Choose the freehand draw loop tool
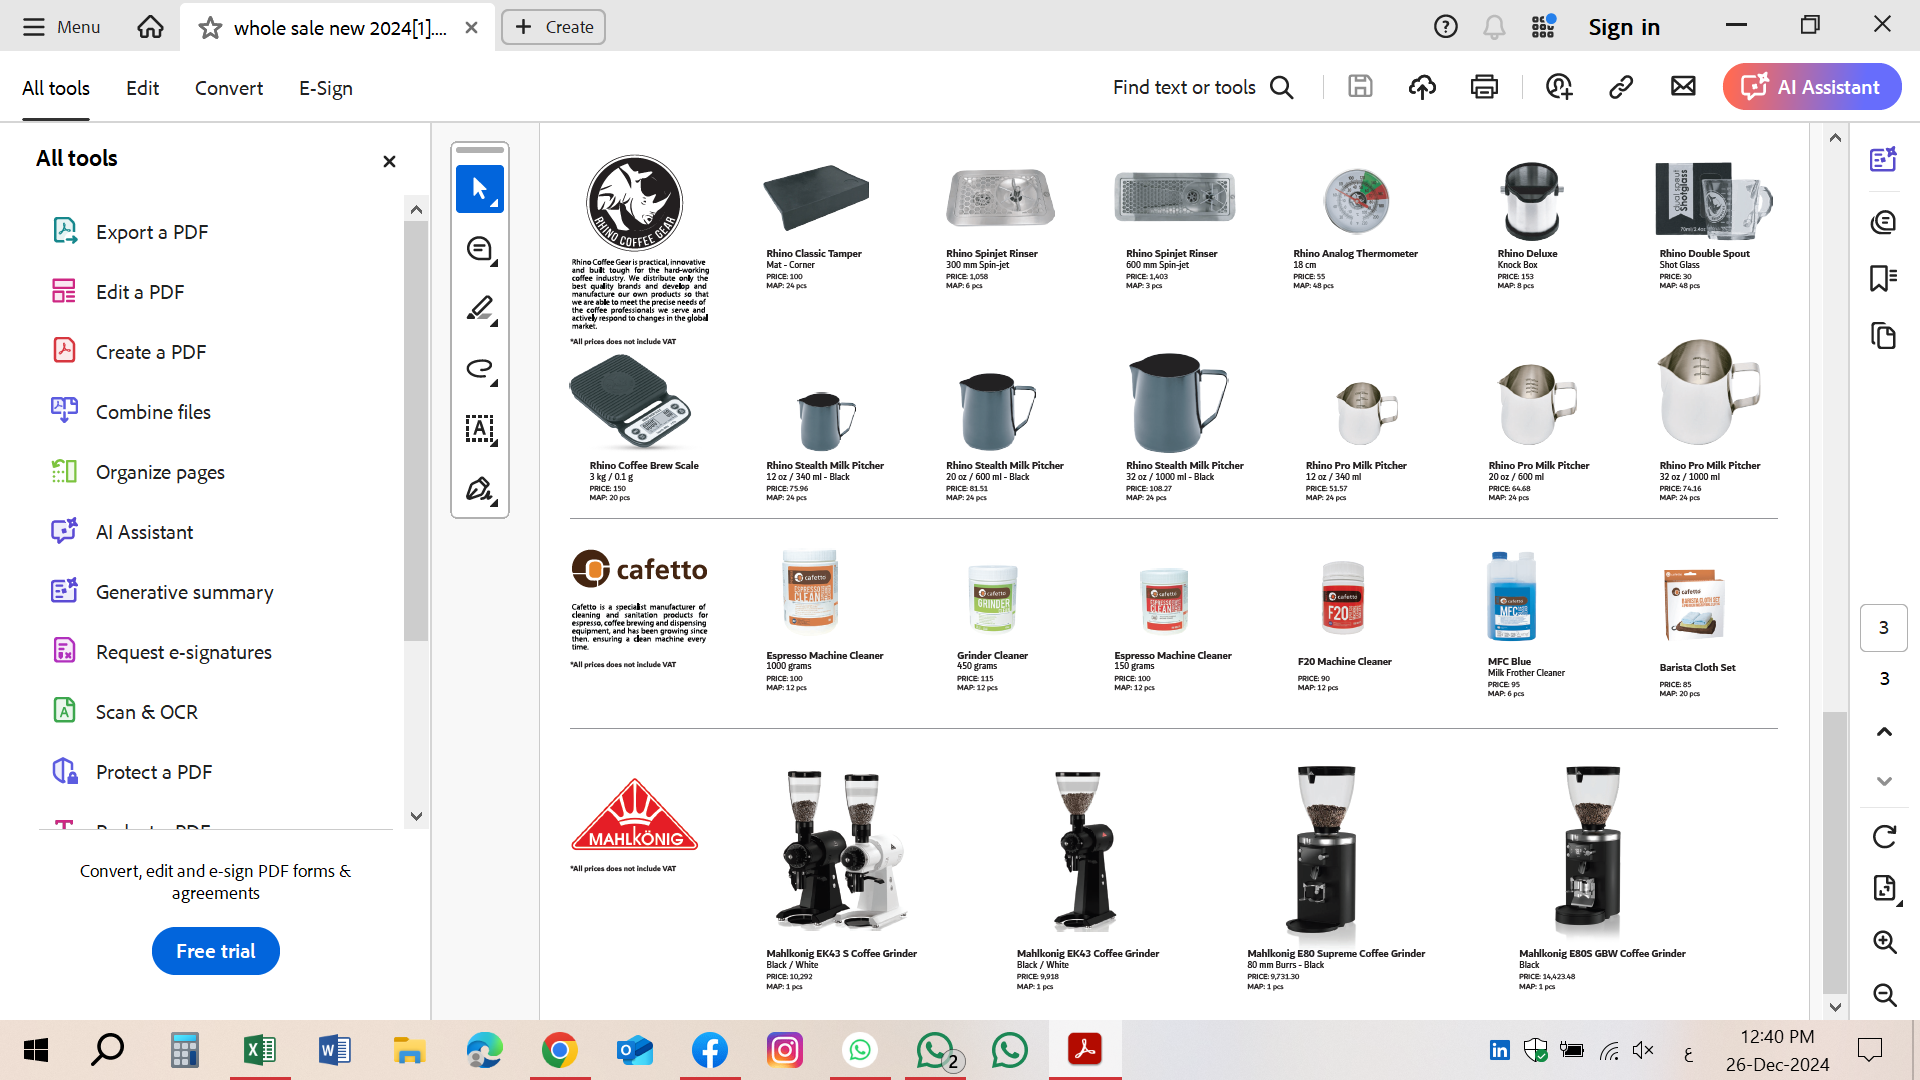 [x=480, y=369]
